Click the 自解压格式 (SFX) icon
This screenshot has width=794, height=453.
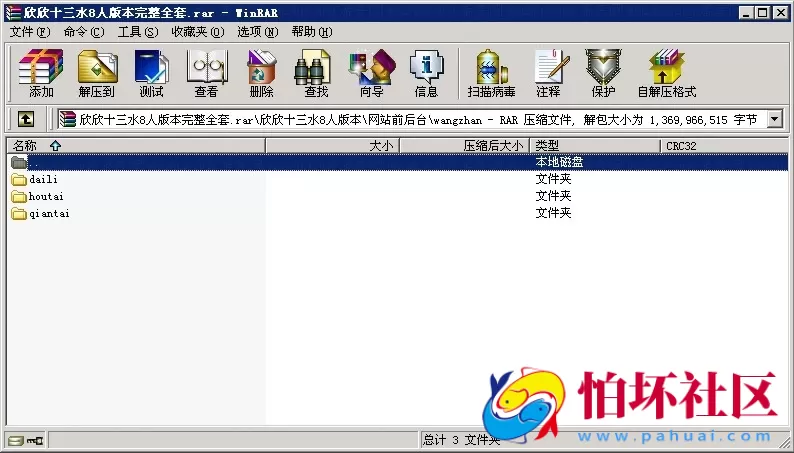[667, 72]
